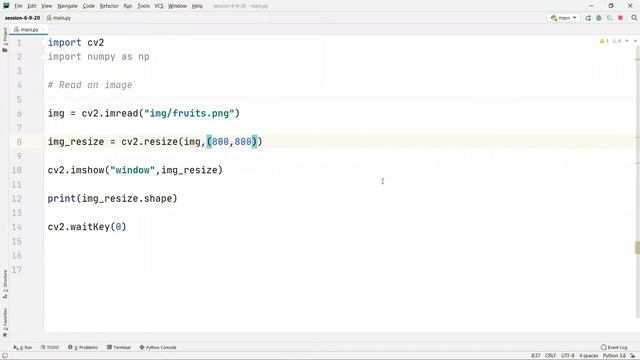Open the TODO tool window

click(x=50, y=347)
